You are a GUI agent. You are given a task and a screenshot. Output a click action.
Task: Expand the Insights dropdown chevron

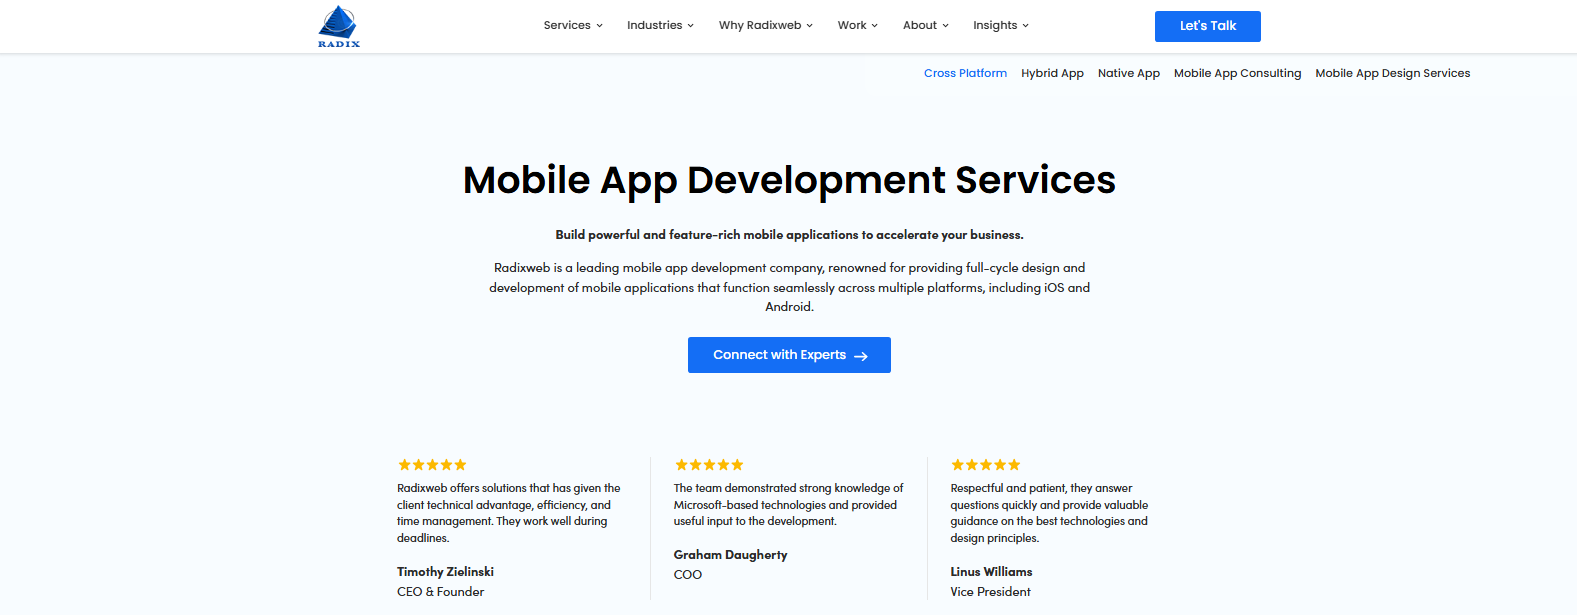coord(1025,26)
